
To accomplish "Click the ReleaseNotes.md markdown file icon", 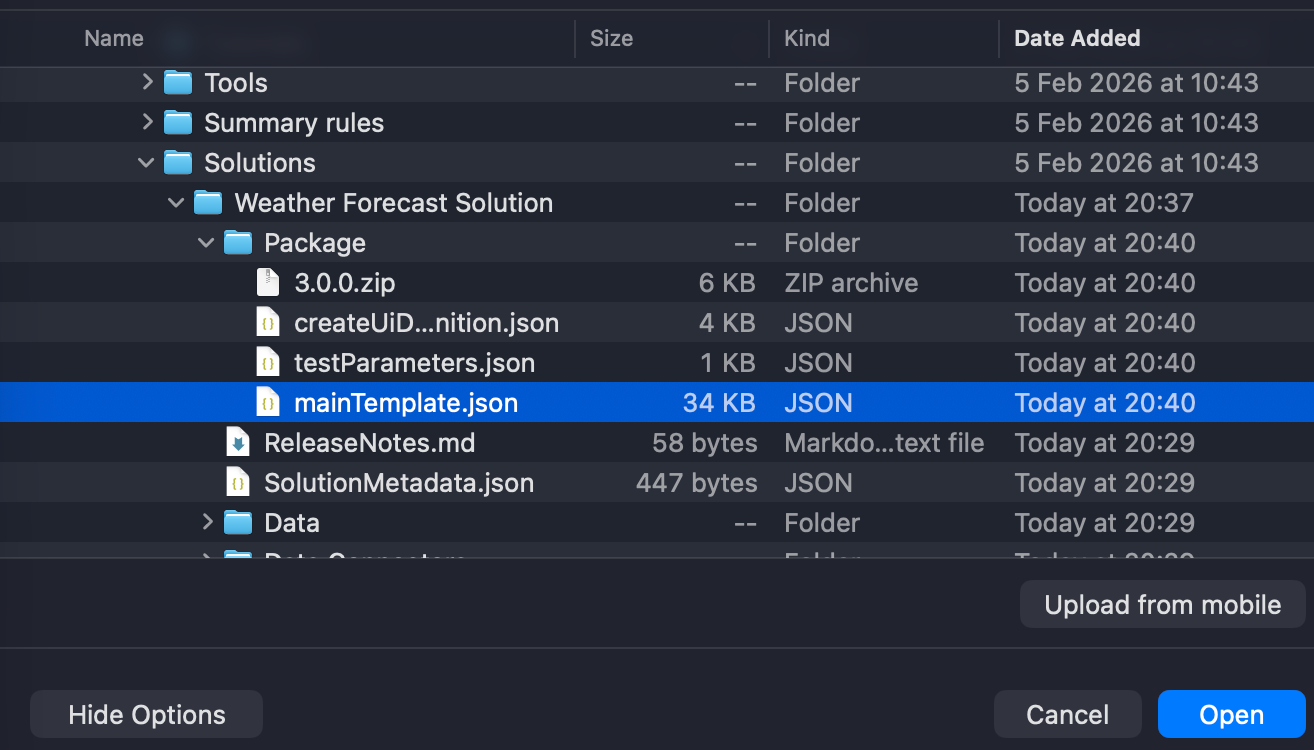I will [x=238, y=443].
